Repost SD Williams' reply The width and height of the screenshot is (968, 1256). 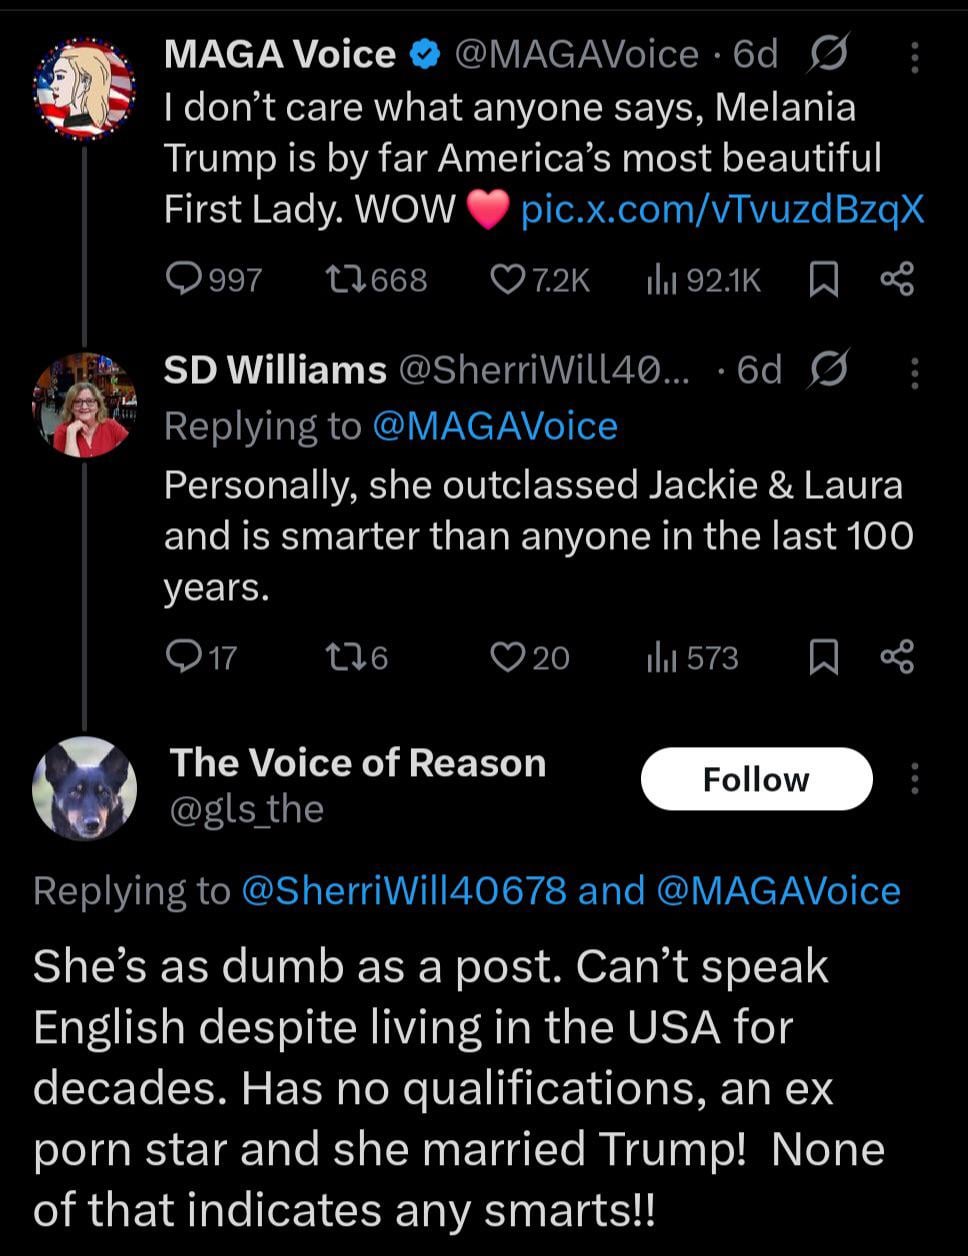[345, 657]
